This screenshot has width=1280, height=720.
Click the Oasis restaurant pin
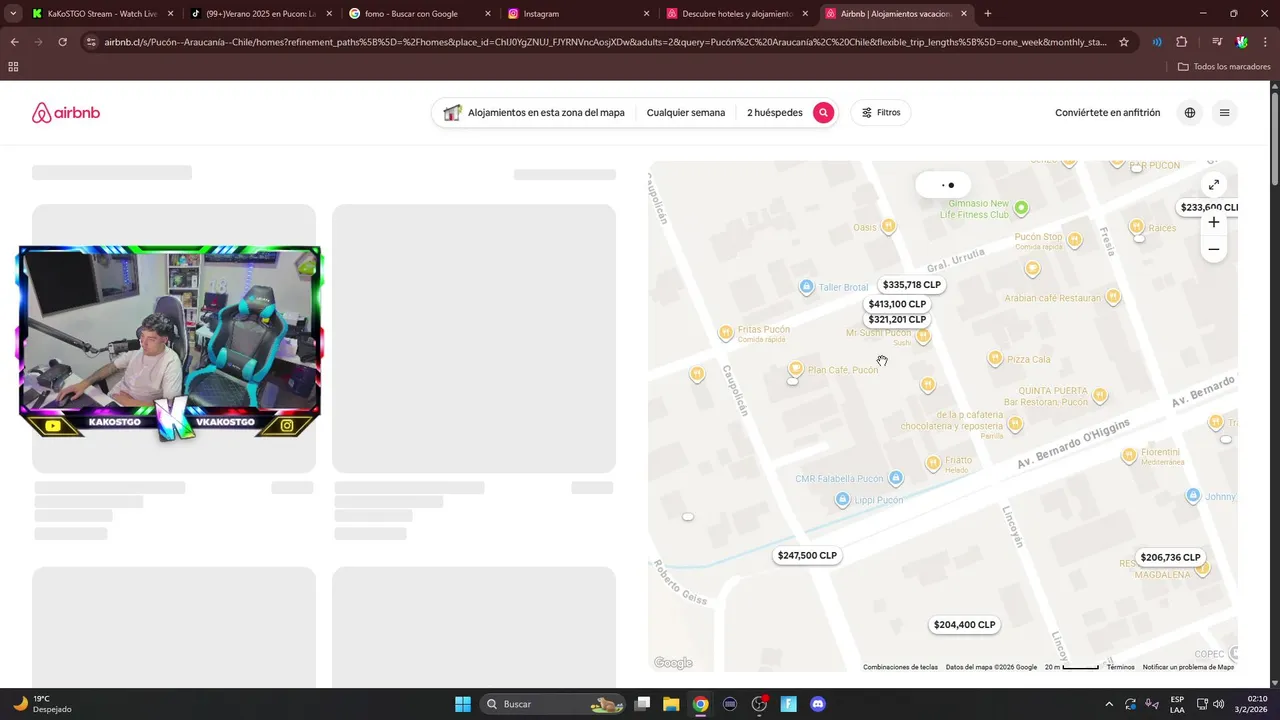point(889,227)
